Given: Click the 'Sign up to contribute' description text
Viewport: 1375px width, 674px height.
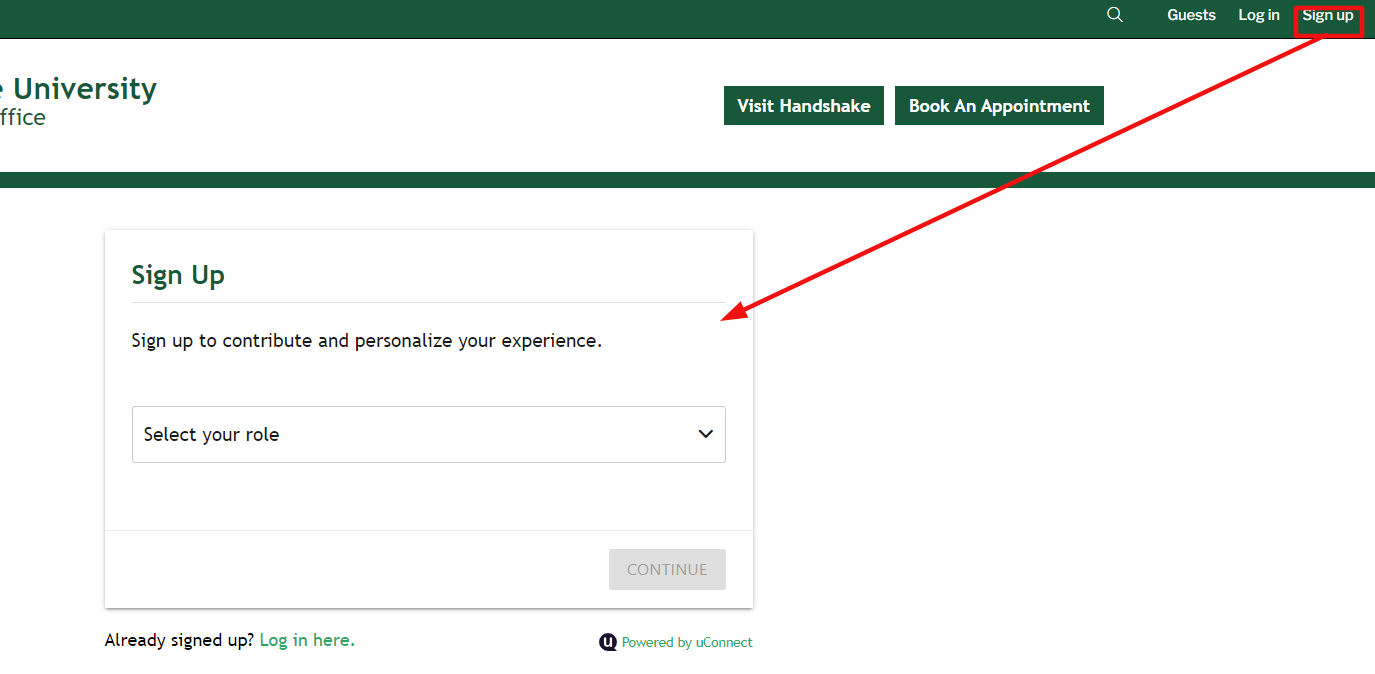Looking at the screenshot, I should pyautogui.click(x=366, y=341).
